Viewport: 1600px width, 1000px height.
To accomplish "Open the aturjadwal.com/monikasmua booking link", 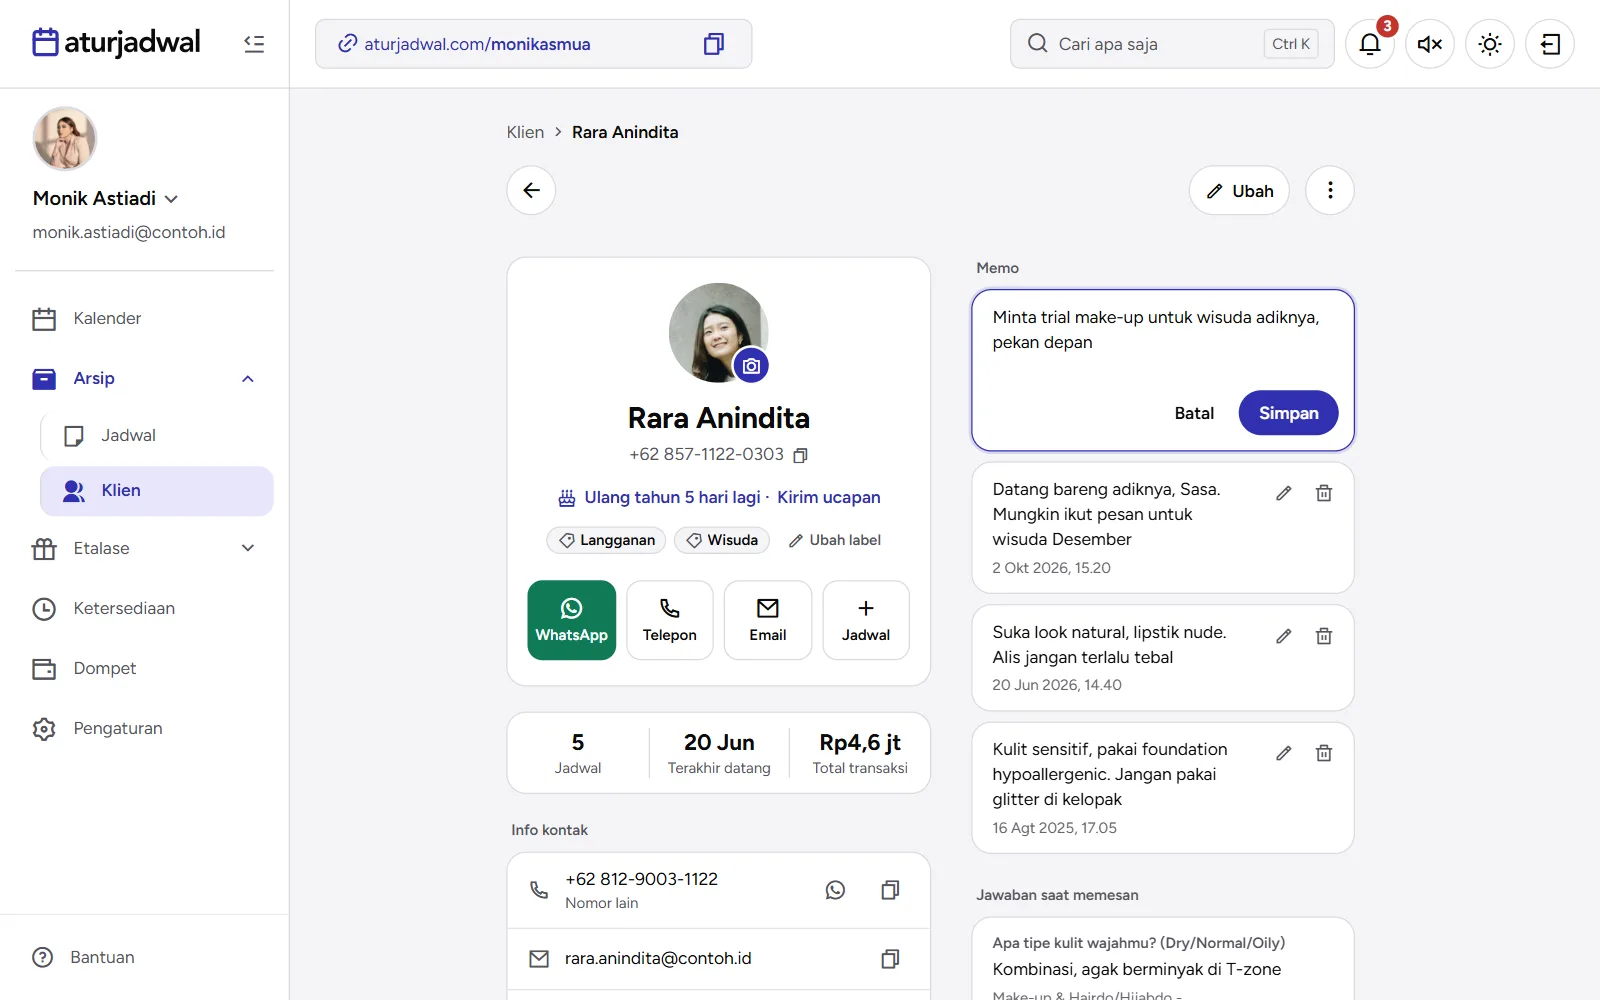I will coord(477,44).
